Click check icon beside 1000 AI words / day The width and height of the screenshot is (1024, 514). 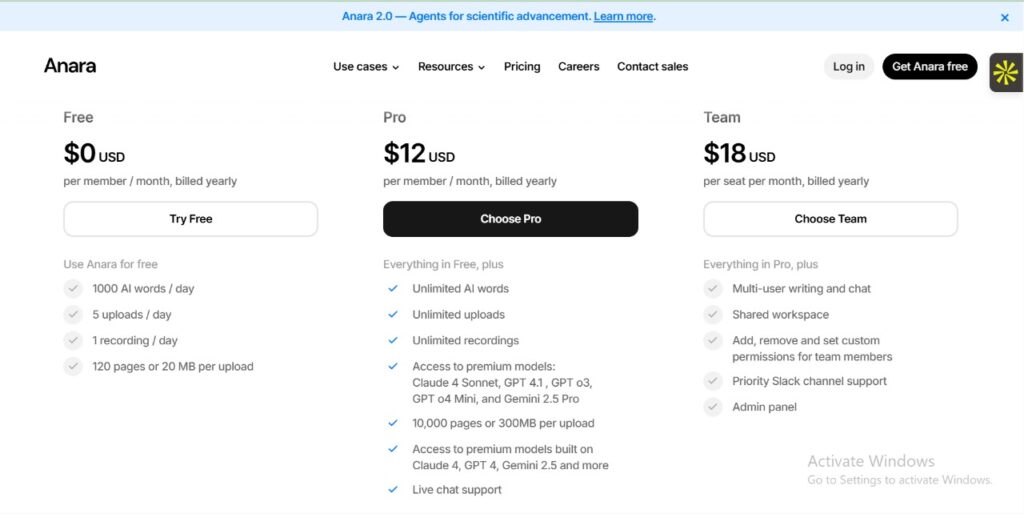click(73, 288)
